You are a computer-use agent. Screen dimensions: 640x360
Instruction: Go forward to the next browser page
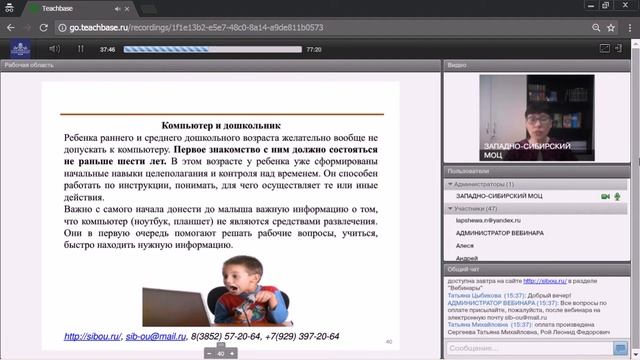27,28
